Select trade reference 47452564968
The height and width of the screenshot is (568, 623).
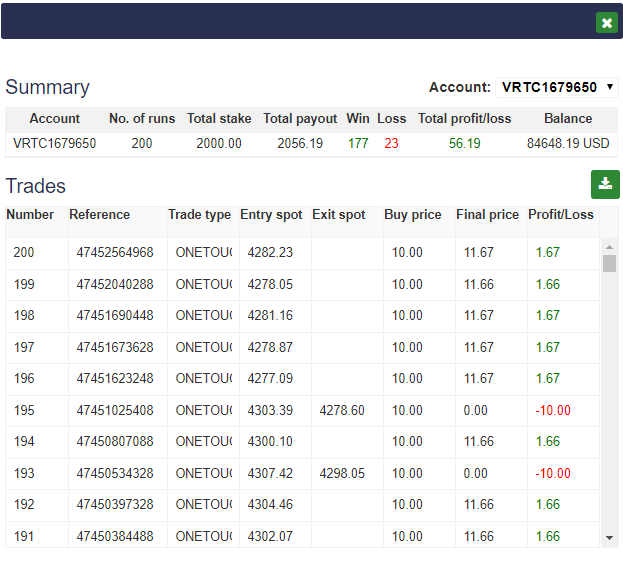(115, 253)
